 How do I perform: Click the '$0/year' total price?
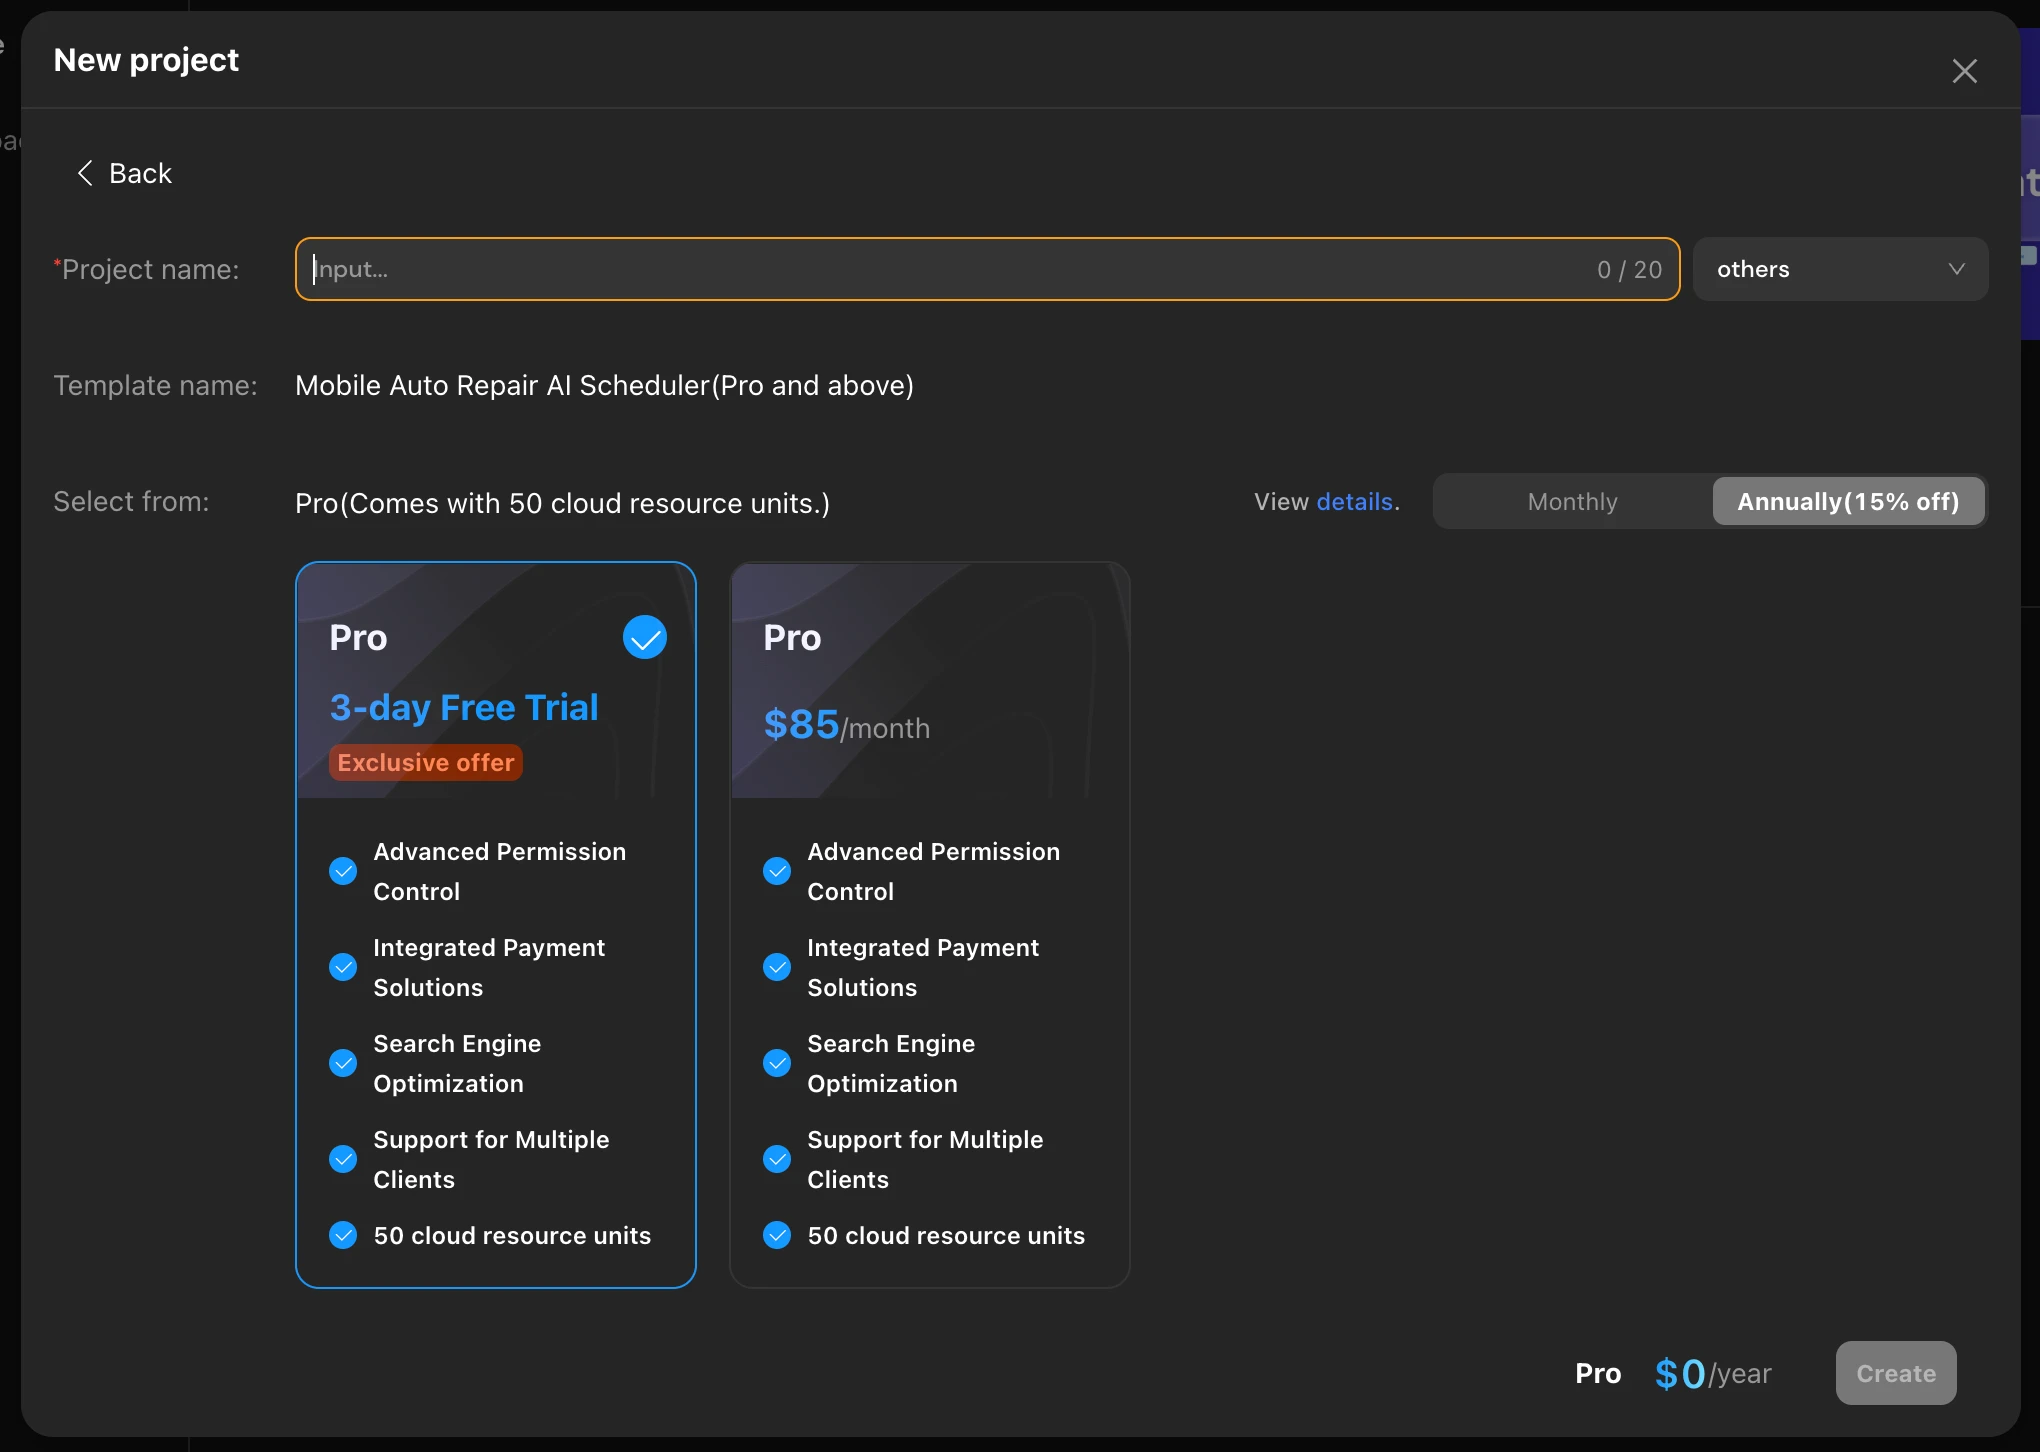(x=1713, y=1373)
